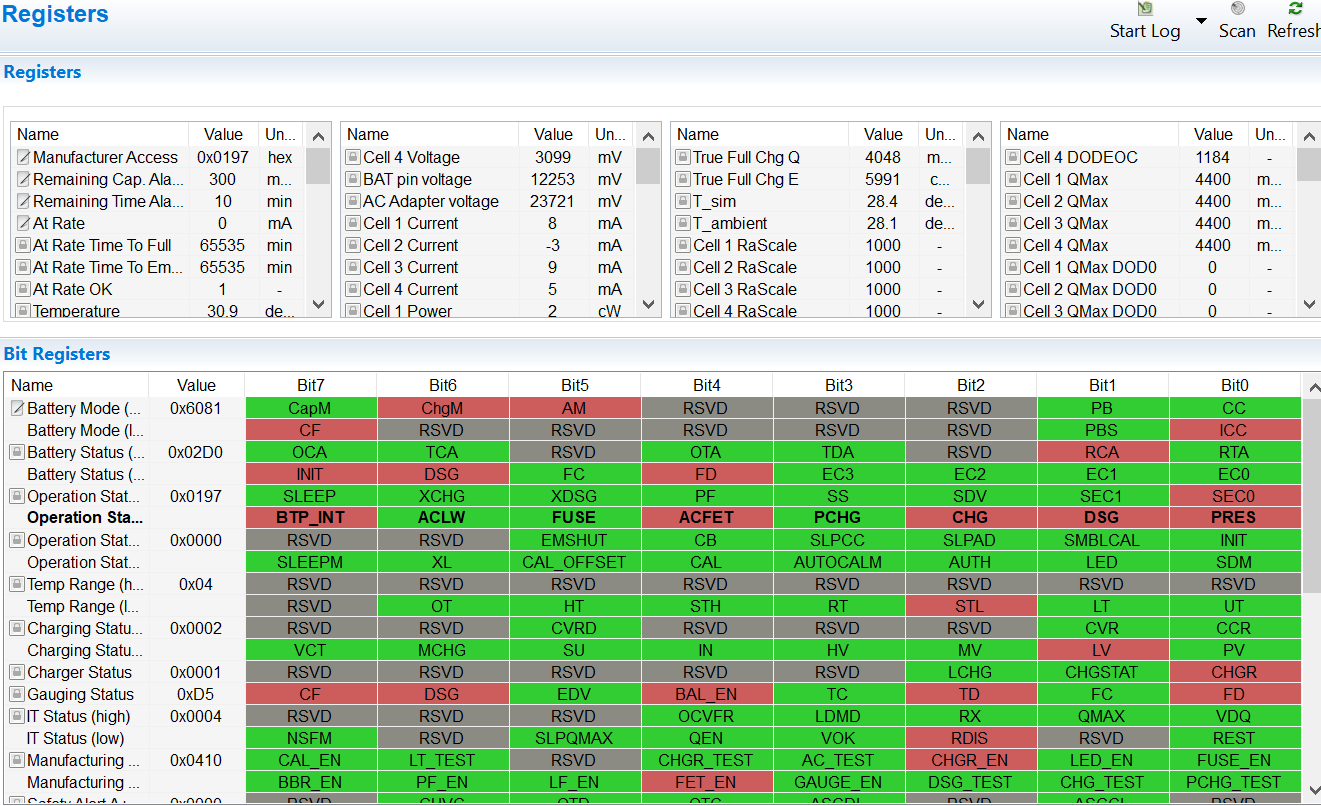Click the lock icon for IT Status (high)
1321x806 pixels.
pyautogui.click(x=17, y=716)
